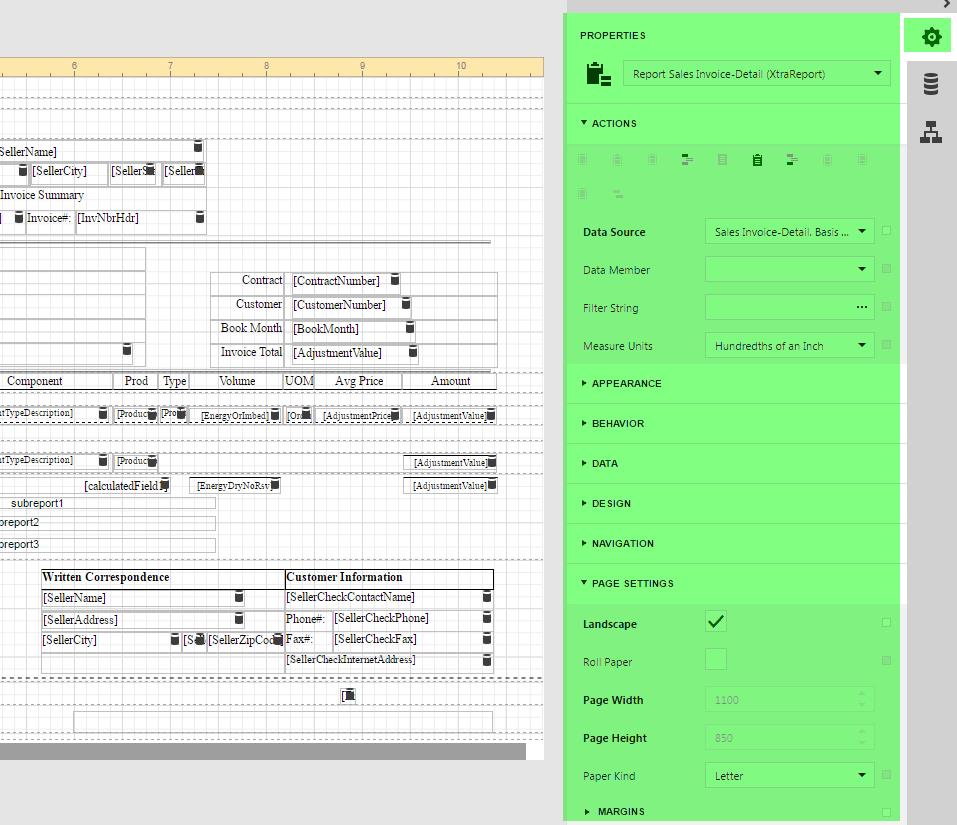
Task: Enable the Roll Paper checkbox
Action: coord(716,660)
